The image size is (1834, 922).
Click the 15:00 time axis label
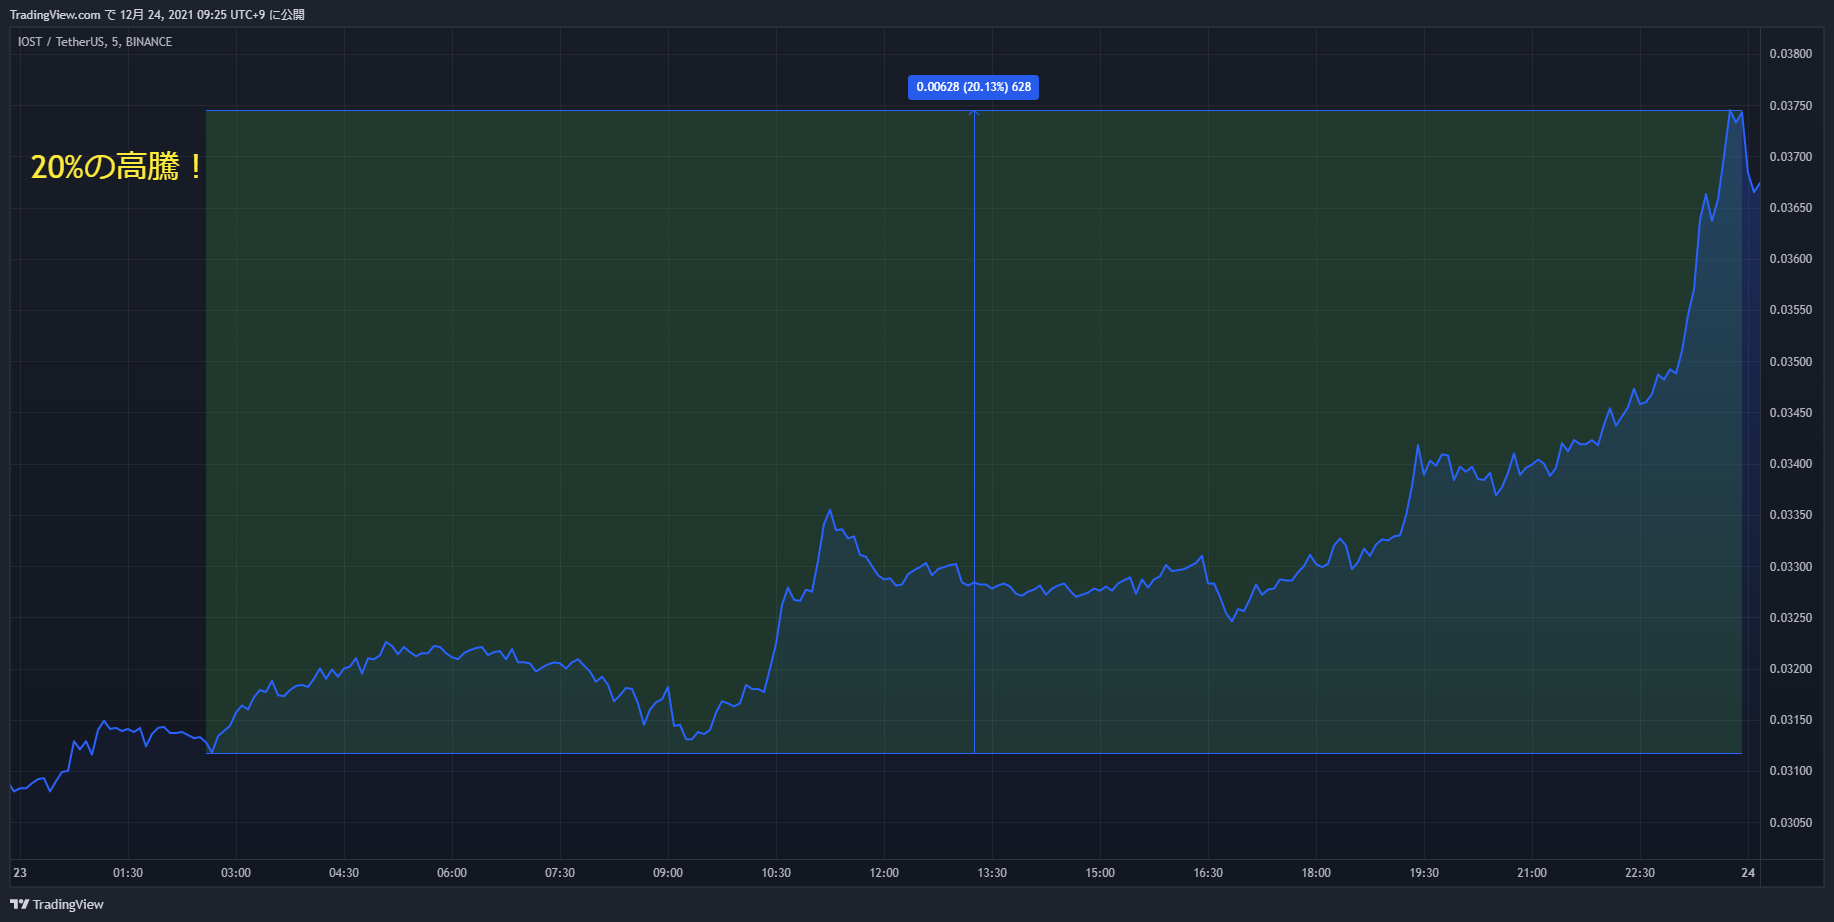[1100, 873]
